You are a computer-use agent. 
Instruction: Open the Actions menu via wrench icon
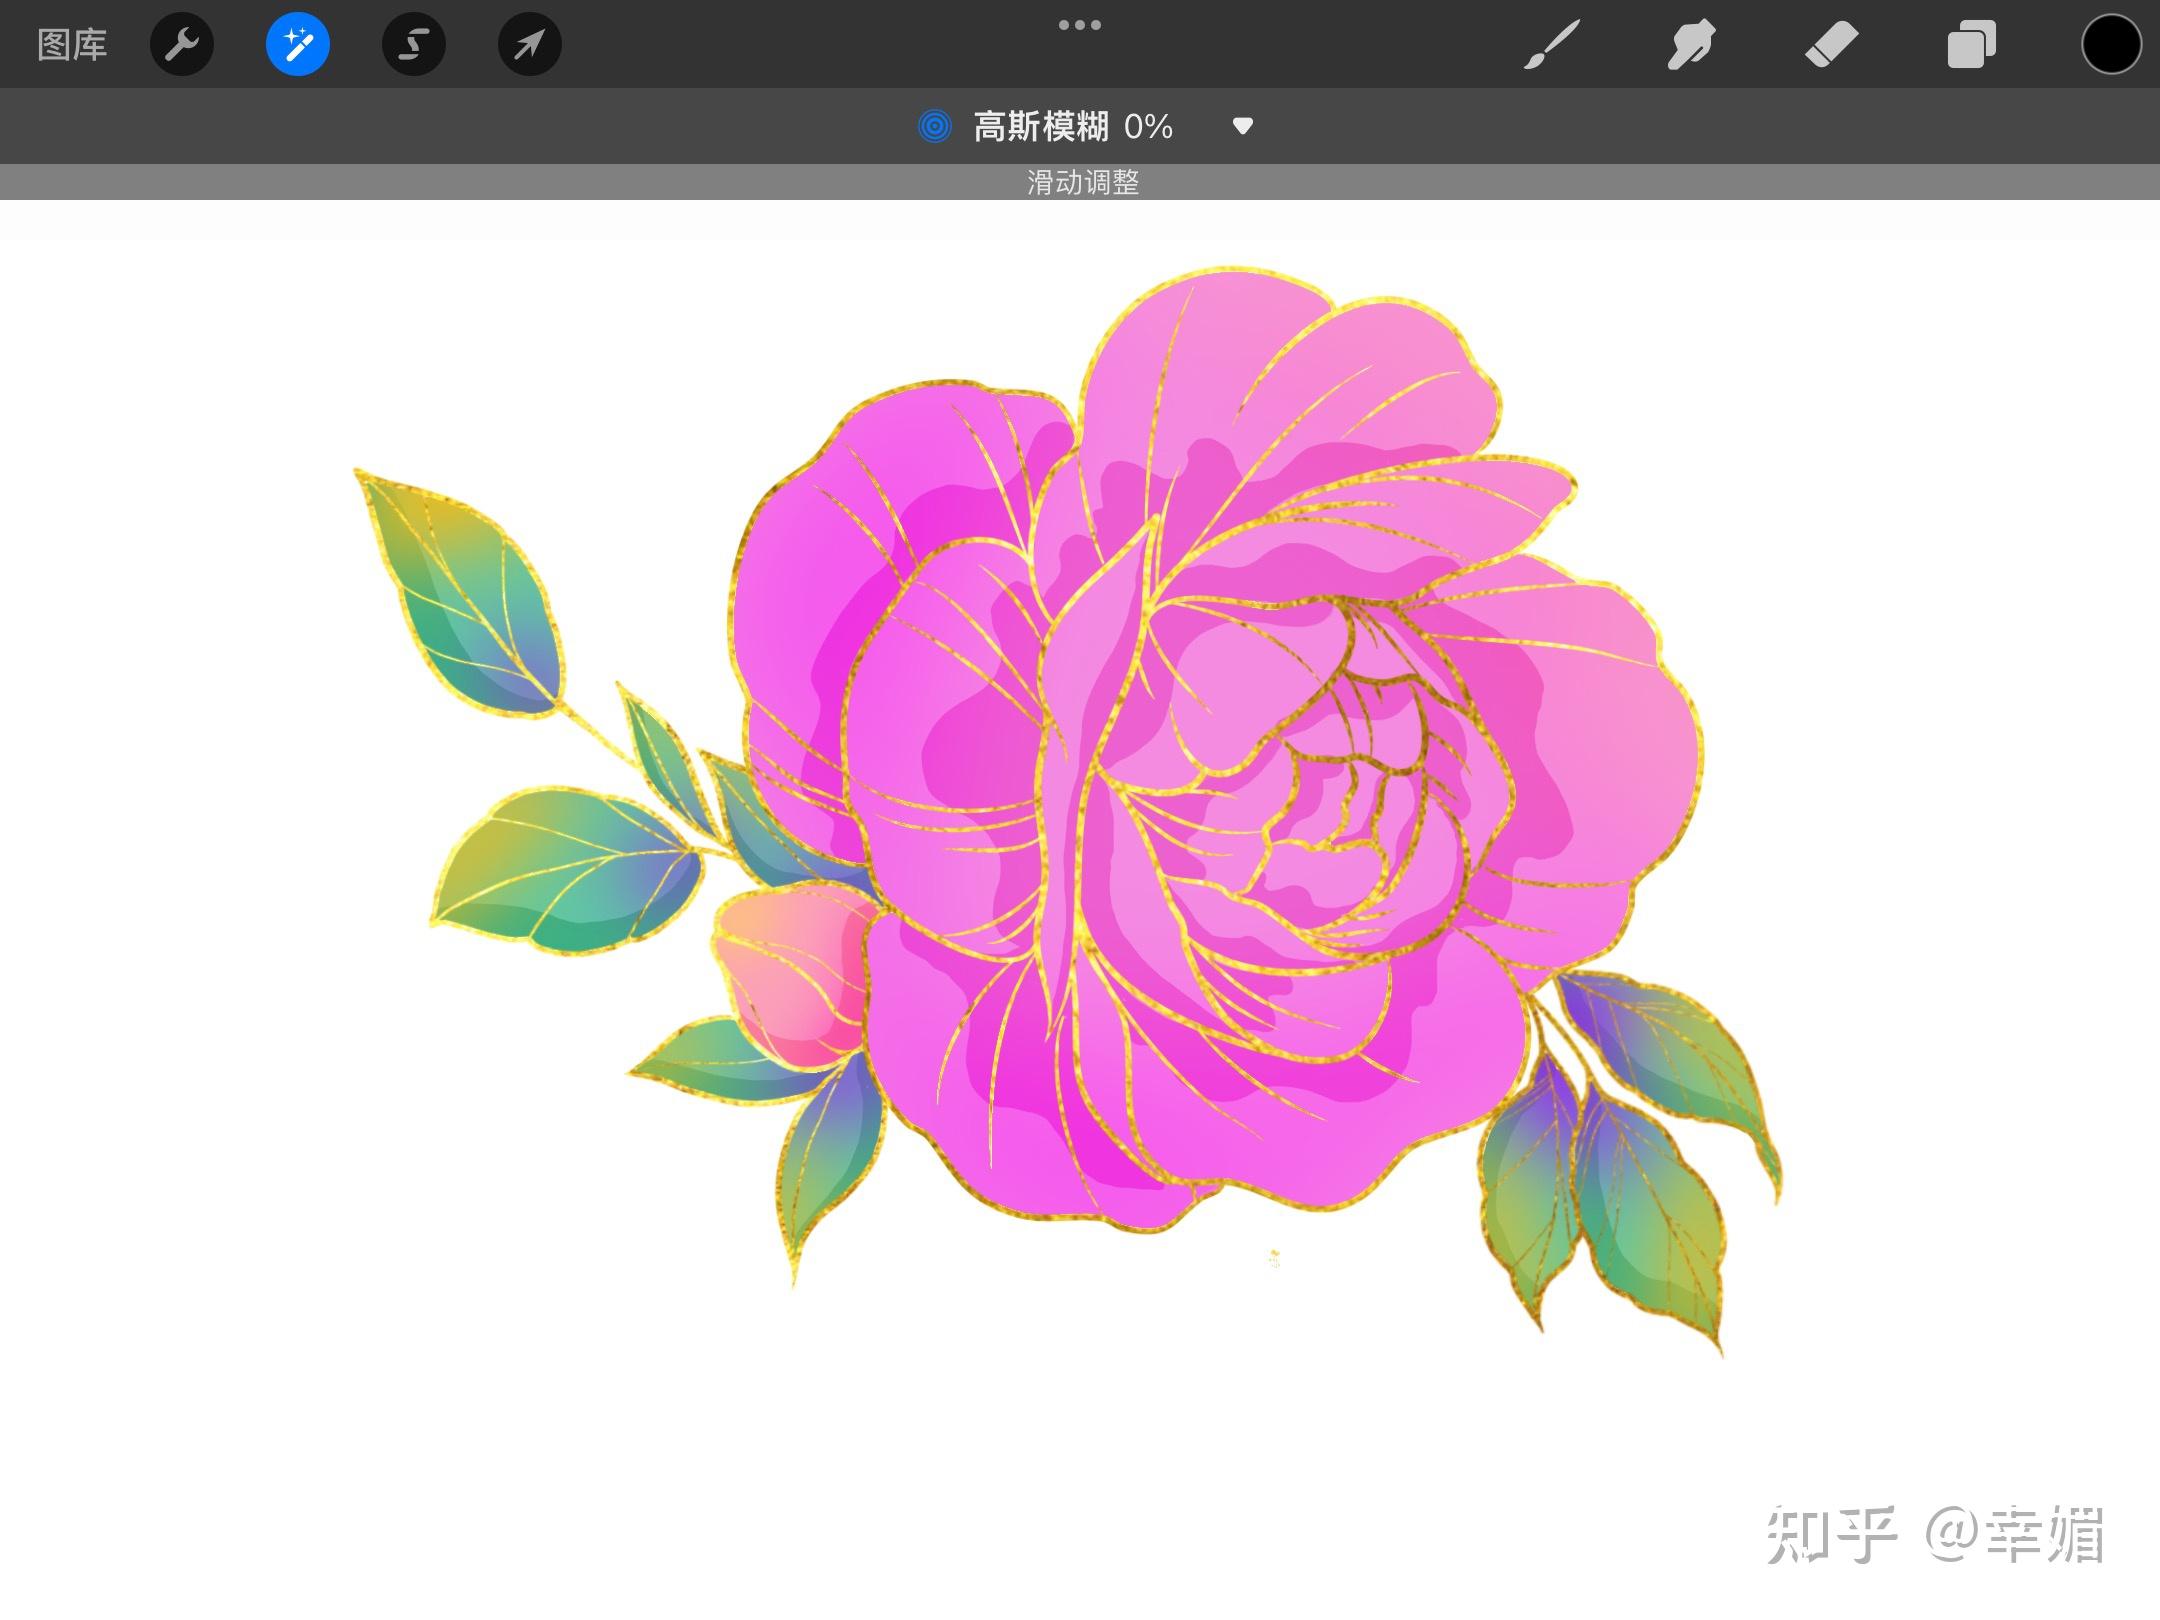tap(182, 44)
